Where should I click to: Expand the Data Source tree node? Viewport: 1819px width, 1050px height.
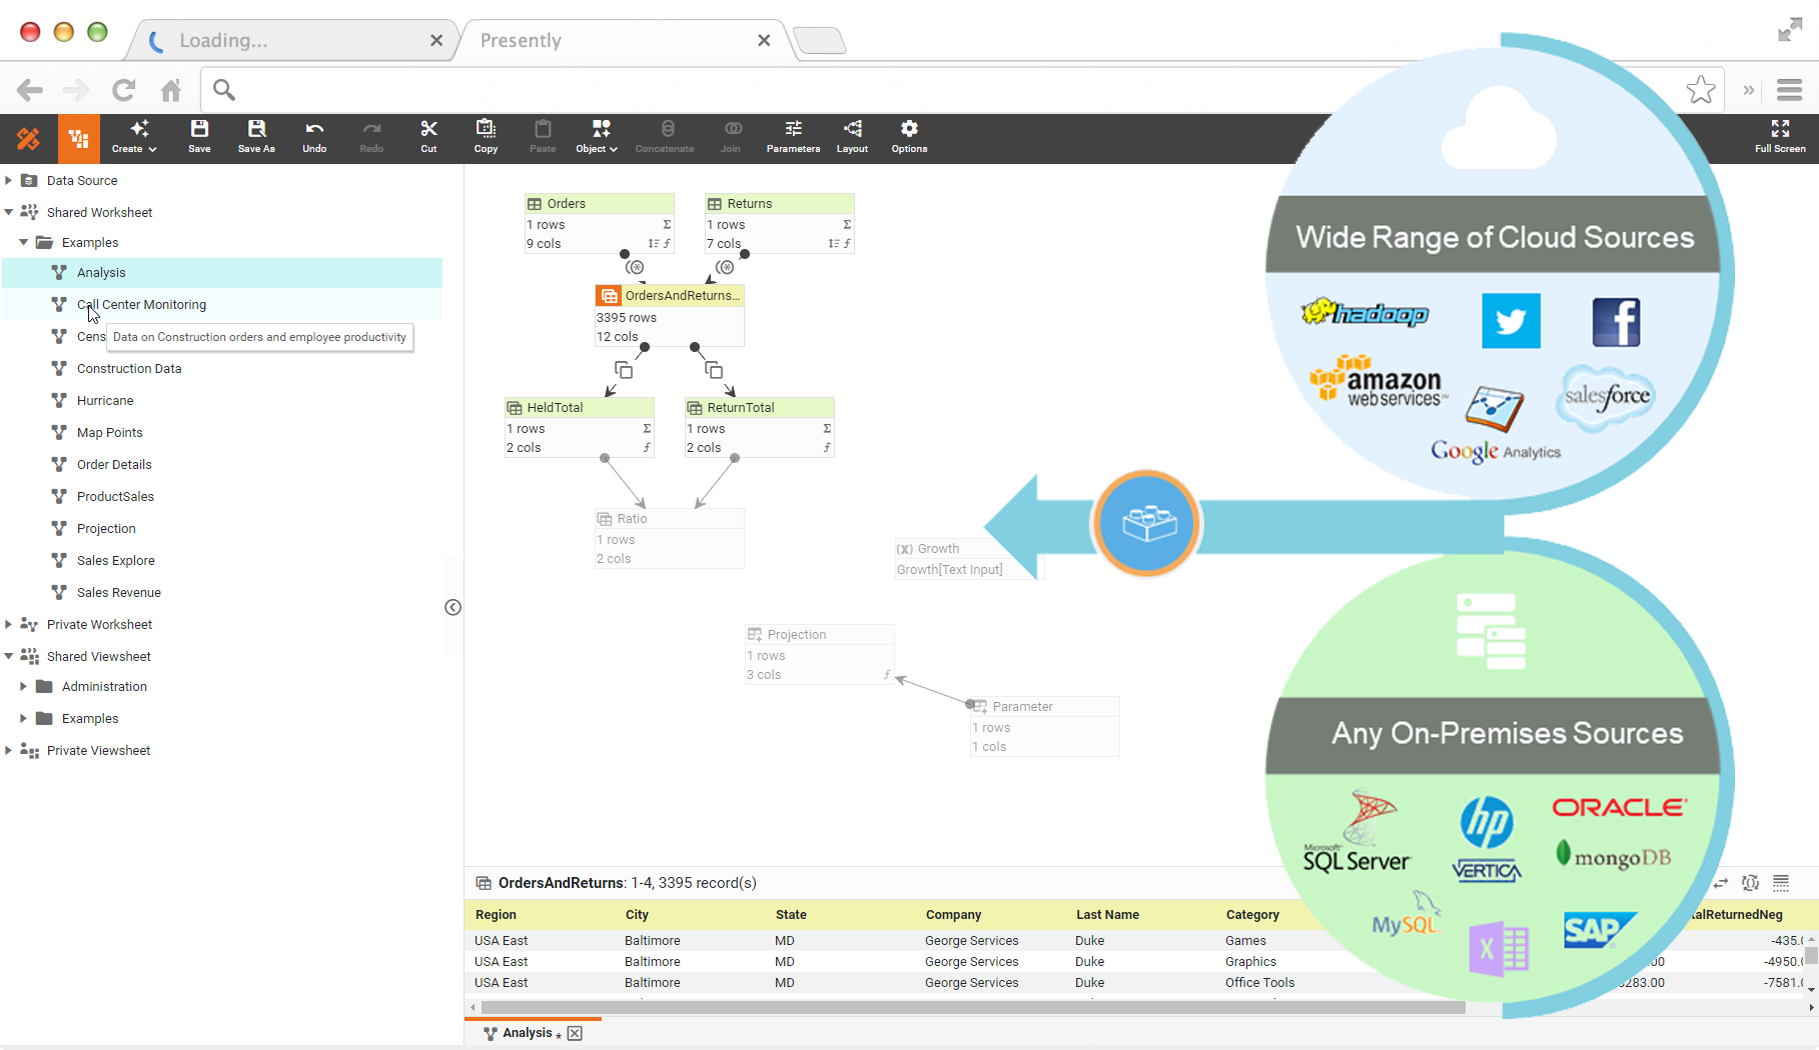click(9, 180)
